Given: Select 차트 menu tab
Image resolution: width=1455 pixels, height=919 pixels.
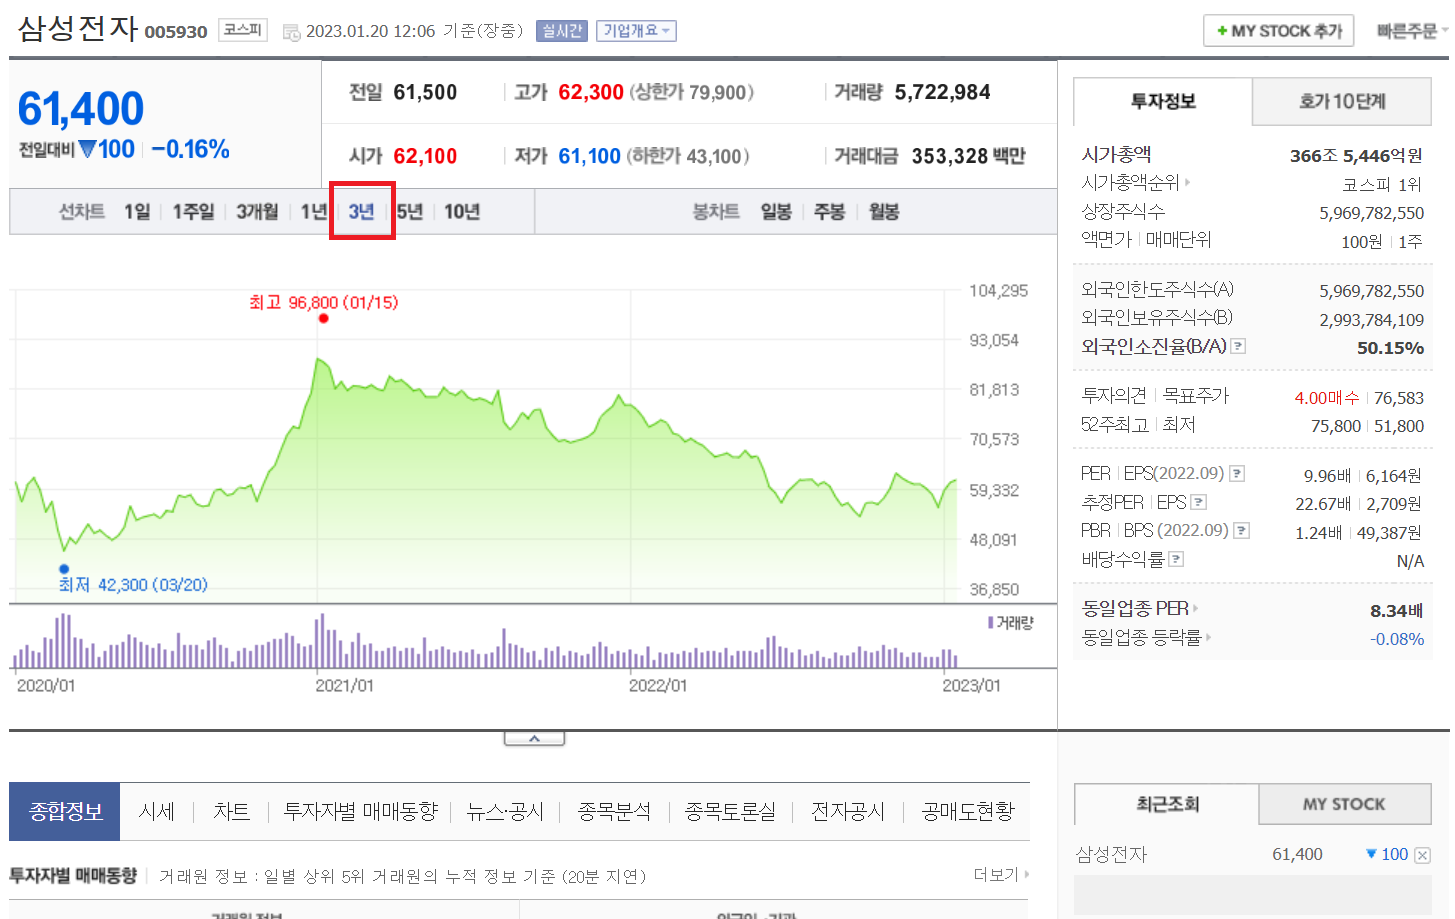Looking at the screenshot, I should (231, 811).
